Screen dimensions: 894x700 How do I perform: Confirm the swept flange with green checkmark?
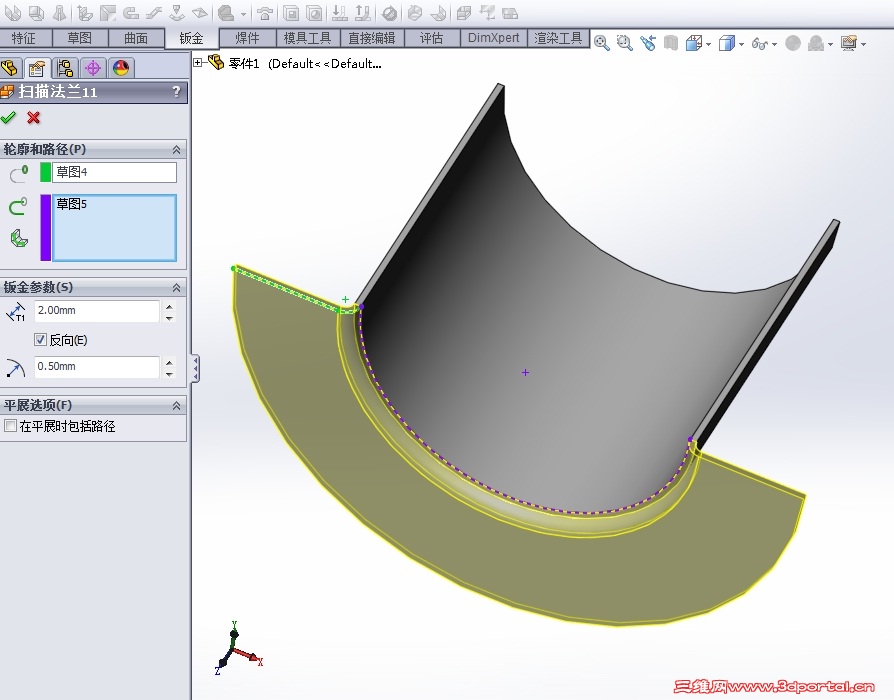click(x=9, y=118)
